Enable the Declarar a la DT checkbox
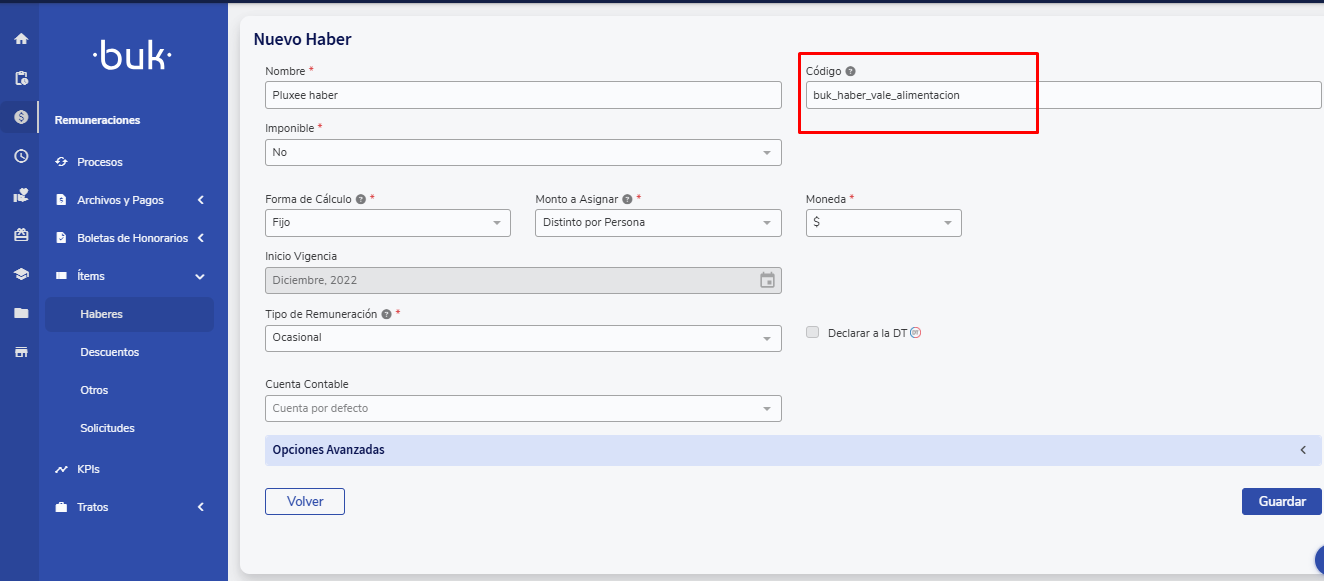Viewport: 1324px width, 581px height. click(812, 333)
